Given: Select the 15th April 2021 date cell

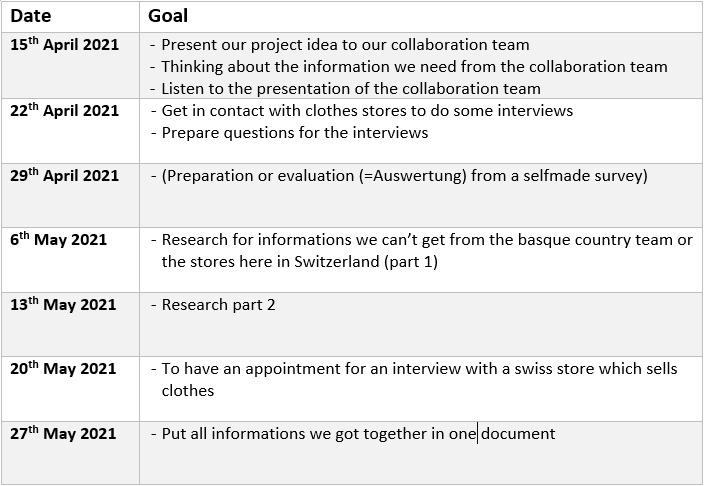Looking at the screenshot, I should 64,45.
